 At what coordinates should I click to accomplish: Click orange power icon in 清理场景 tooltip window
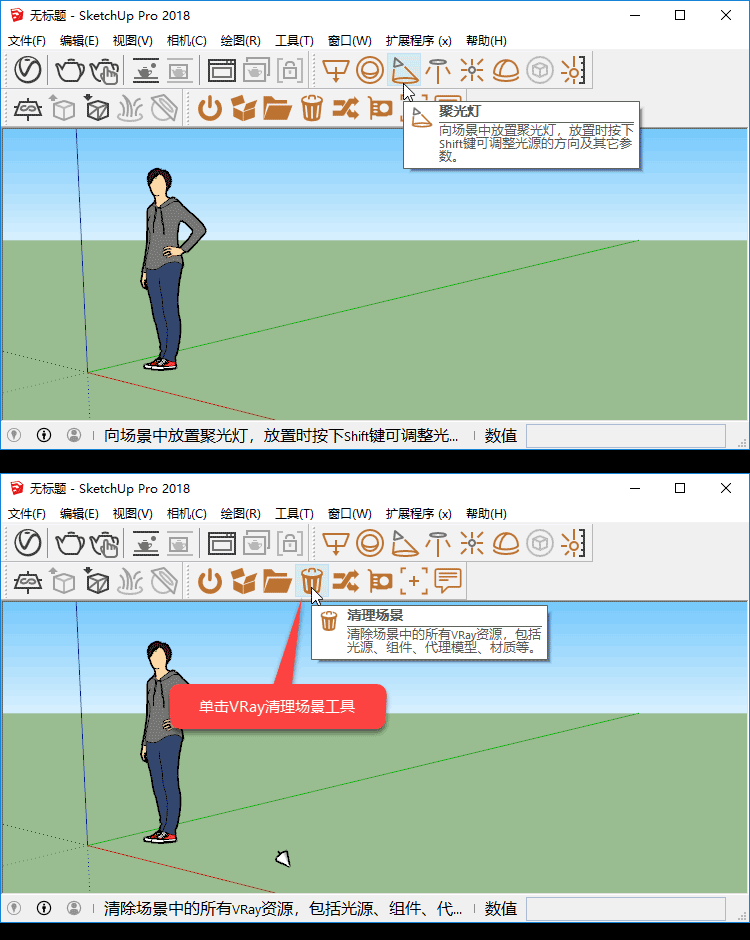(210, 582)
